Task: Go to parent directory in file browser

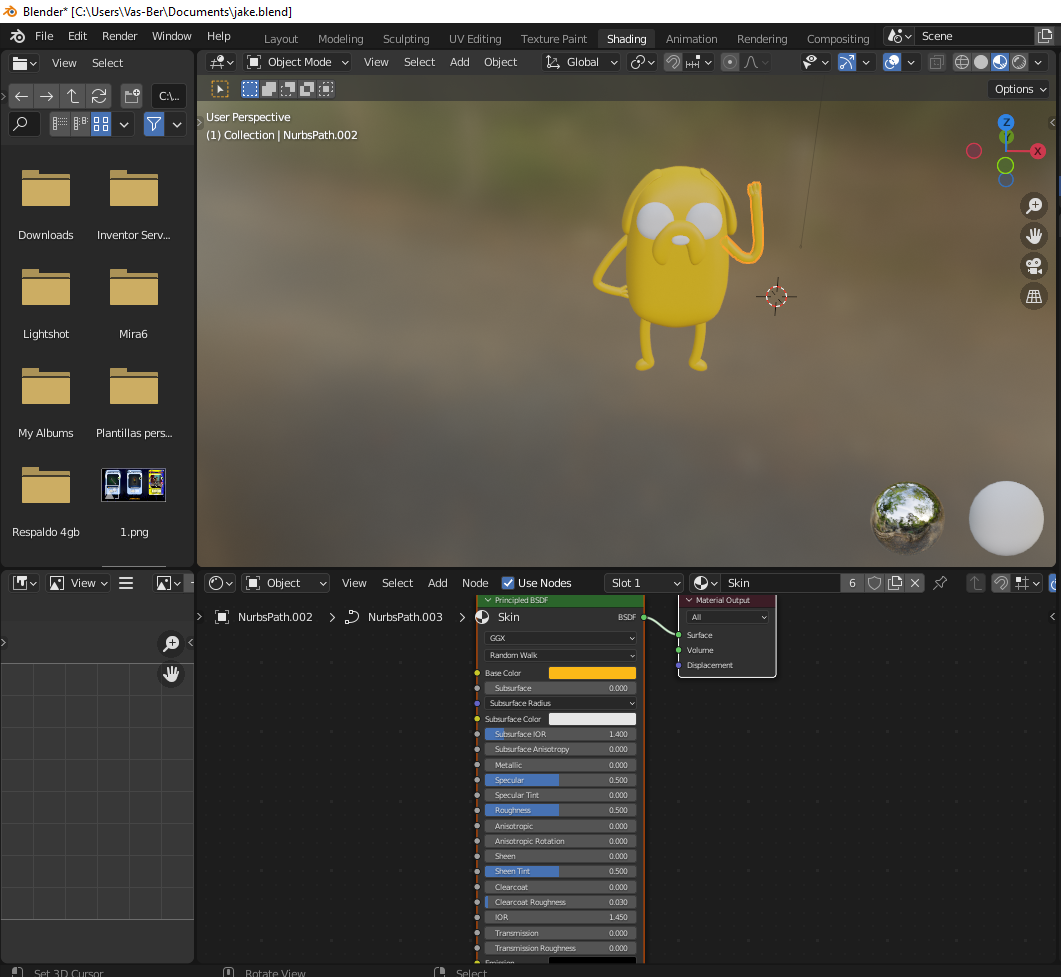Action: pyautogui.click(x=72, y=96)
